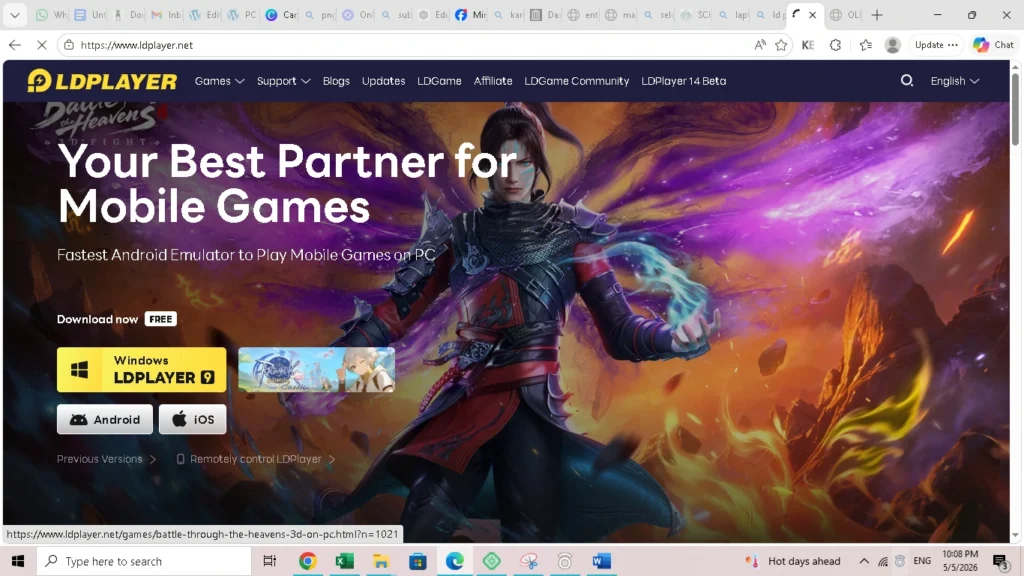Open LDPlayer 14 Beta navigation item
Image resolution: width=1024 pixels, height=576 pixels.
point(684,81)
